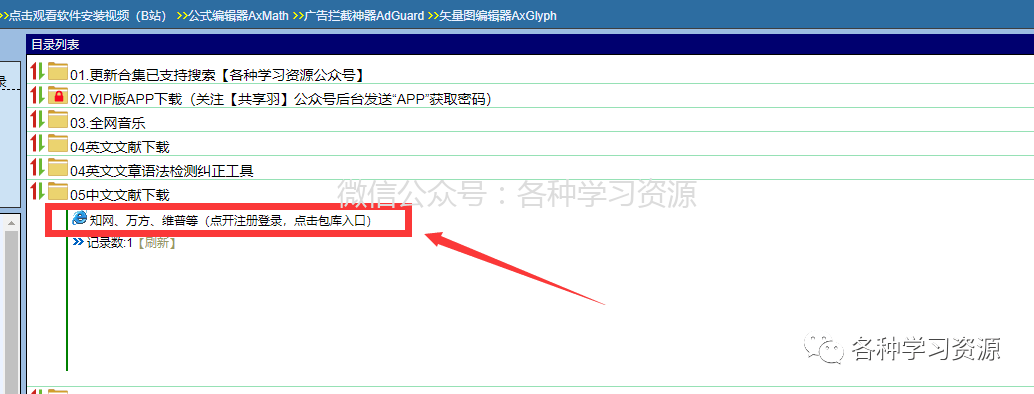Open 02.VIP版APP下载 folder entry
1034x394 pixels.
282,99
